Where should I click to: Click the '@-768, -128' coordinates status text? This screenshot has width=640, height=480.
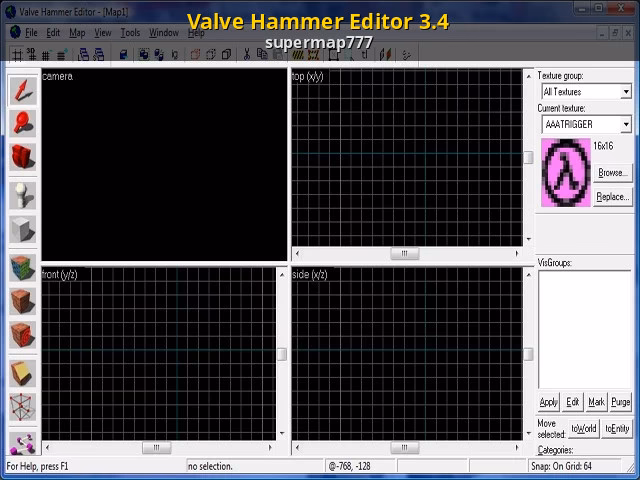[x=350, y=466]
